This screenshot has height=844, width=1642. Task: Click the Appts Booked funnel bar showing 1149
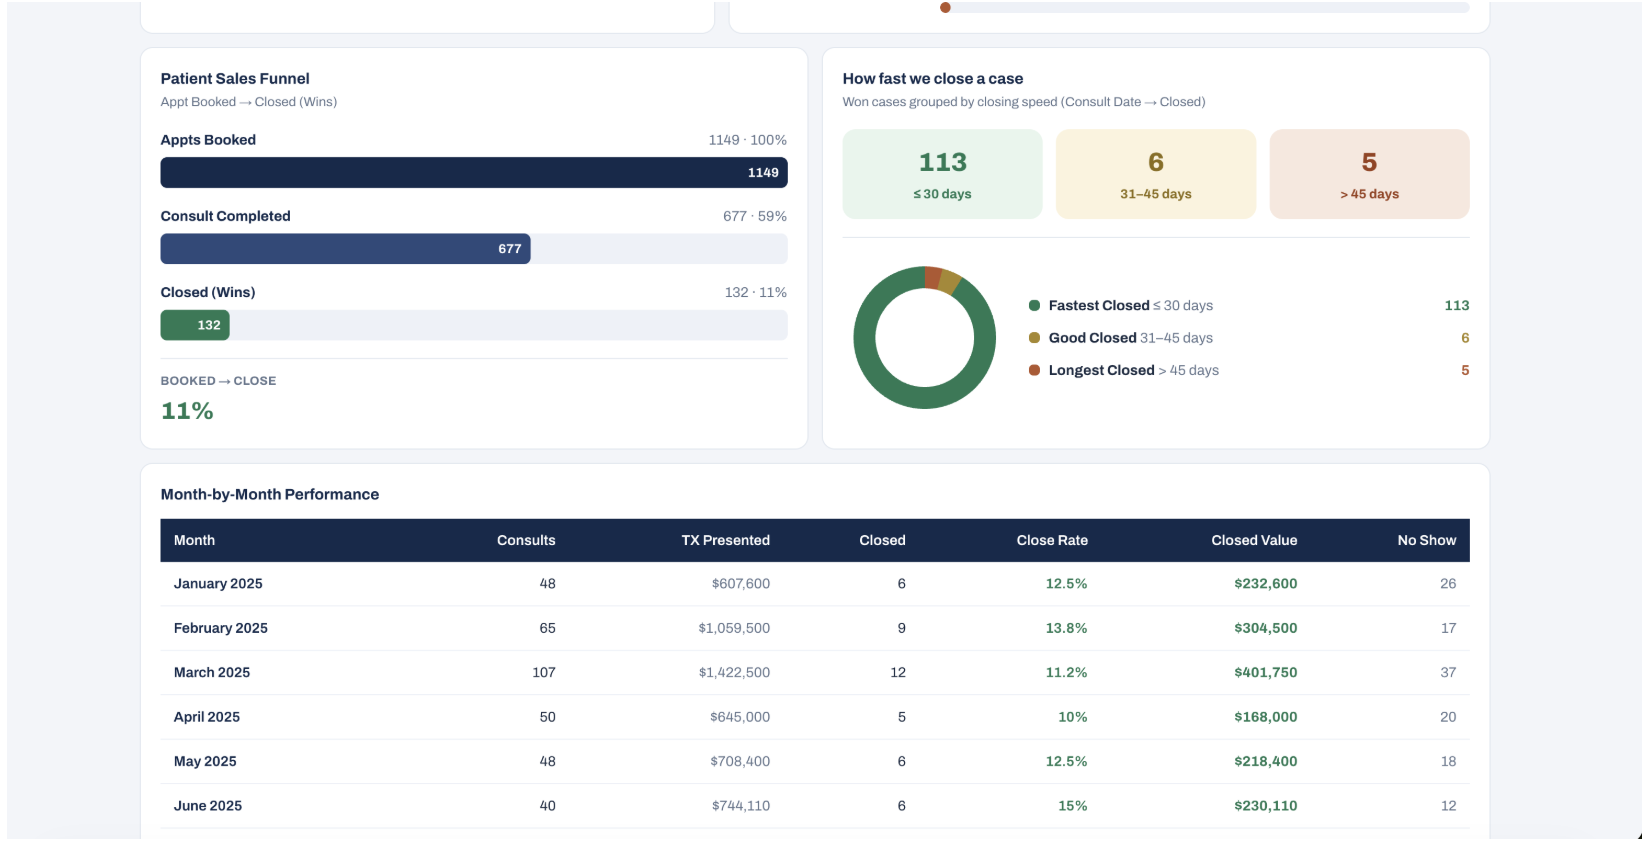click(x=474, y=173)
